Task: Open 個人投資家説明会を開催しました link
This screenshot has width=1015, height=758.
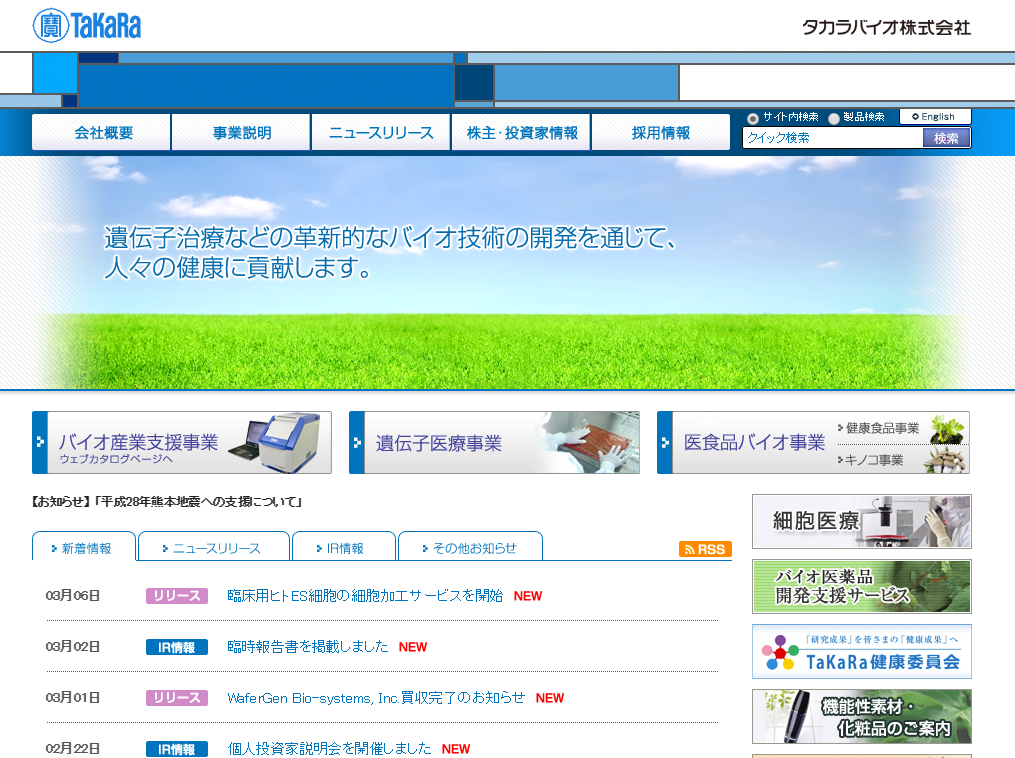Action: pos(329,749)
